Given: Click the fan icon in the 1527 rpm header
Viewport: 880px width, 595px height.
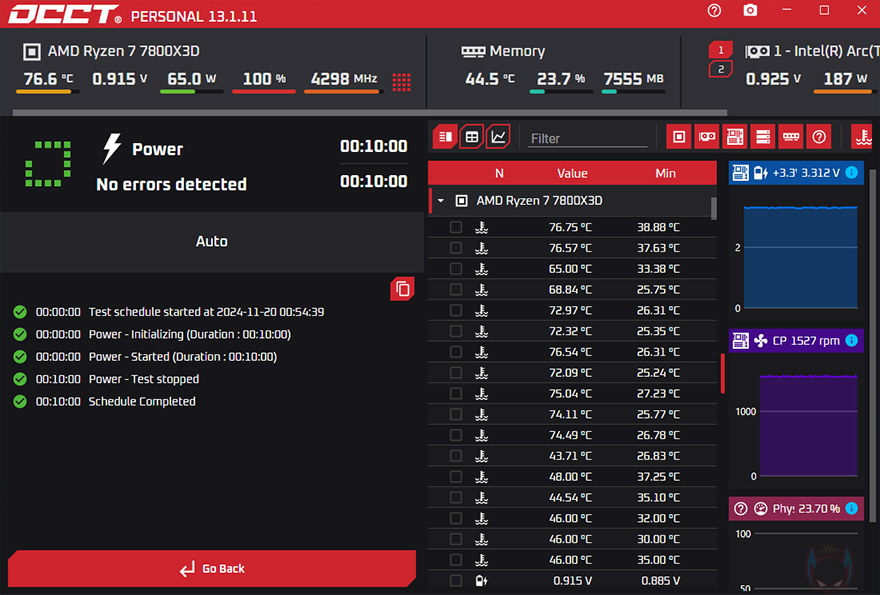Looking at the screenshot, I should pyautogui.click(x=760, y=341).
